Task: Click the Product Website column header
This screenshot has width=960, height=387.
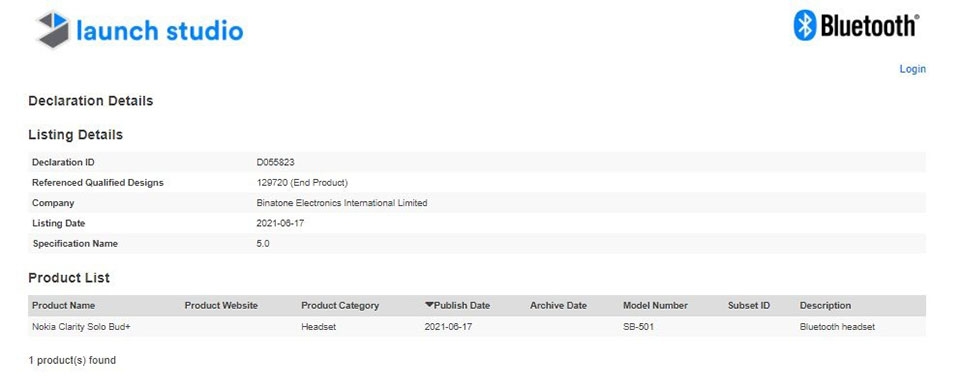Action: 221,306
